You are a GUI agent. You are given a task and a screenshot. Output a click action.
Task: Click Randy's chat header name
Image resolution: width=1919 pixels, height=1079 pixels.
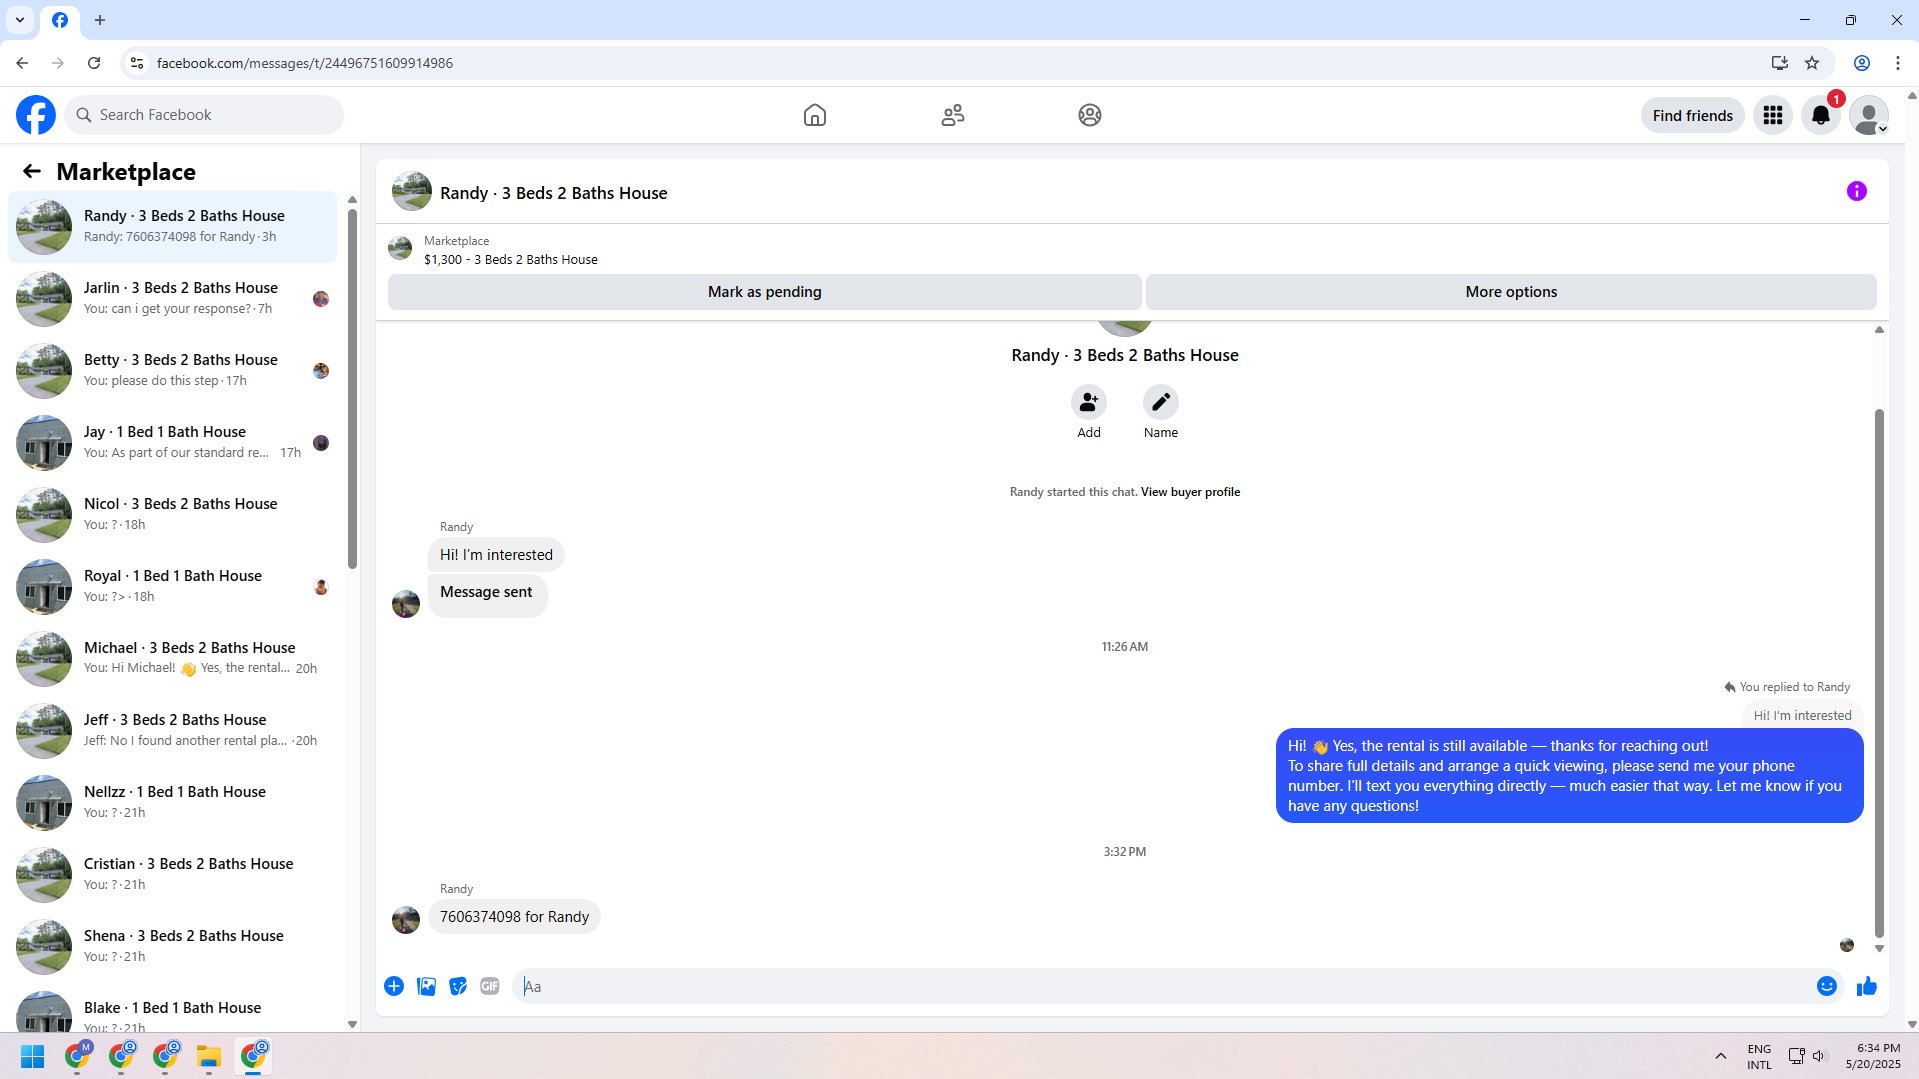[553, 193]
